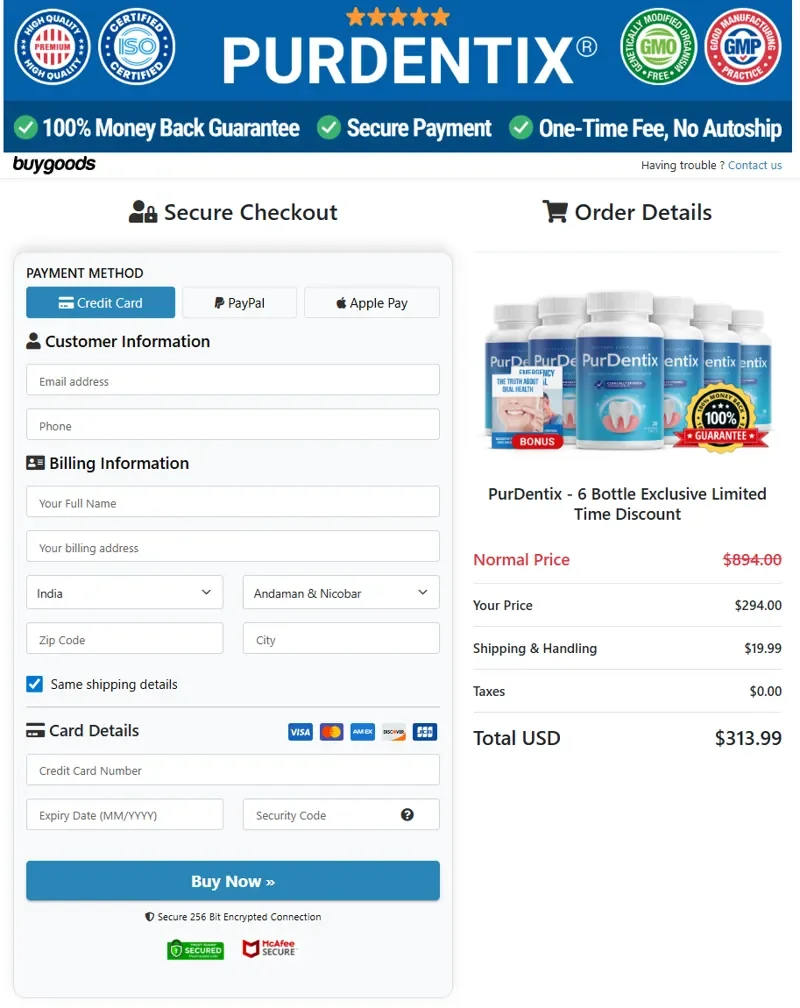Switch payment method to PayPal

pos(239,302)
